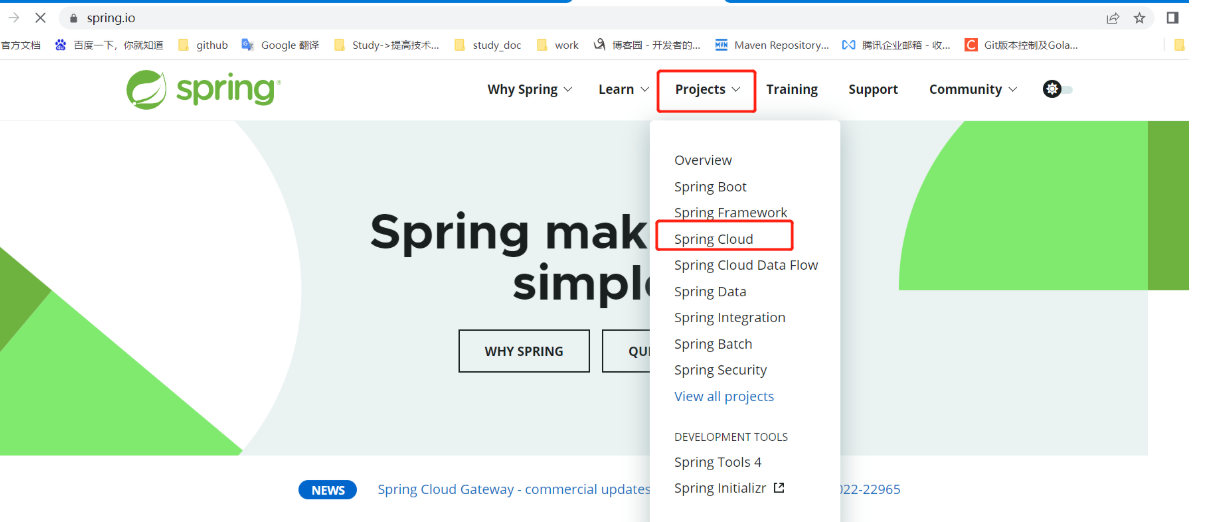Open the 博客园 bookmark
This screenshot has height=522, width=1208.
tap(647, 45)
